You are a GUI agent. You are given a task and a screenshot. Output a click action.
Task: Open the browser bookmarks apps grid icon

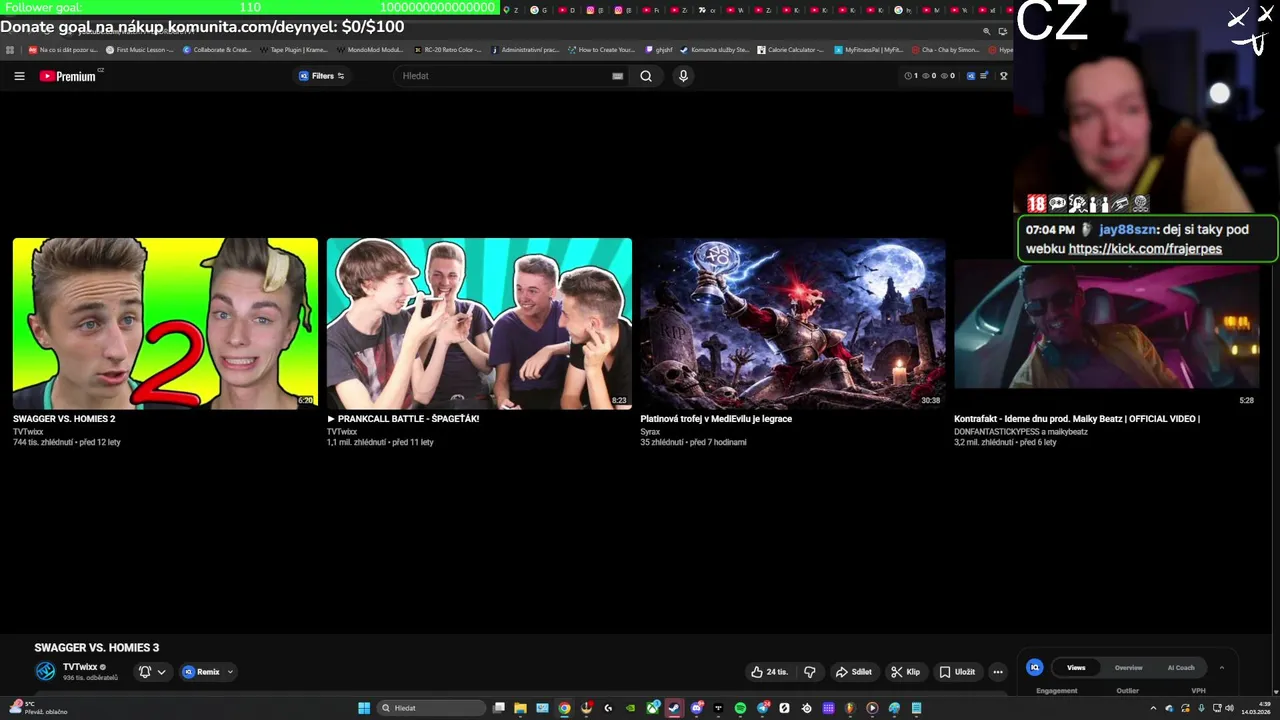click(10, 49)
